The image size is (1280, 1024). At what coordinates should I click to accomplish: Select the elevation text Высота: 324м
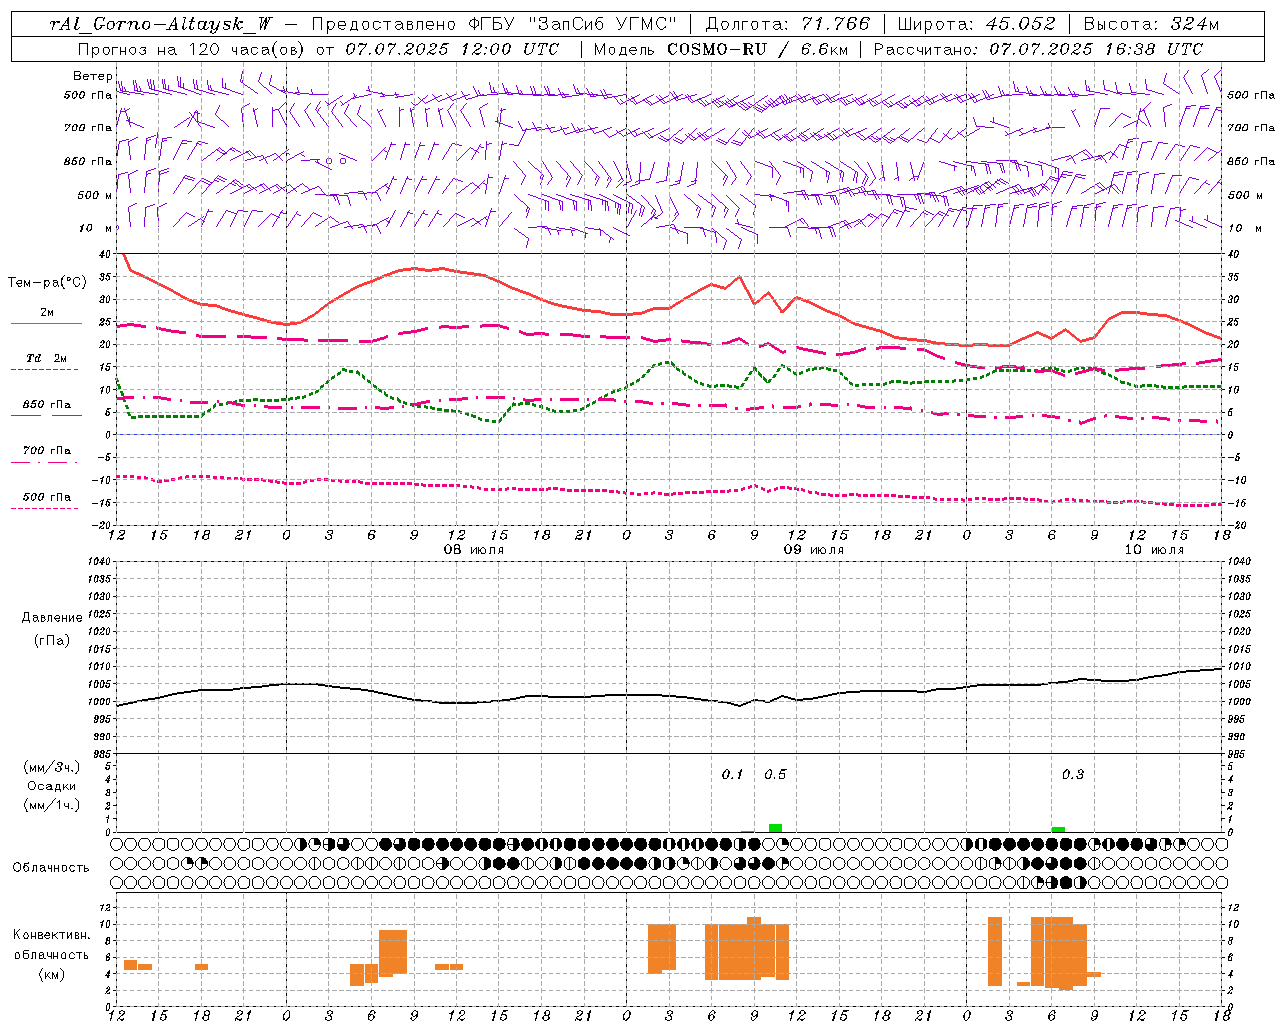tap(1151, 24)
